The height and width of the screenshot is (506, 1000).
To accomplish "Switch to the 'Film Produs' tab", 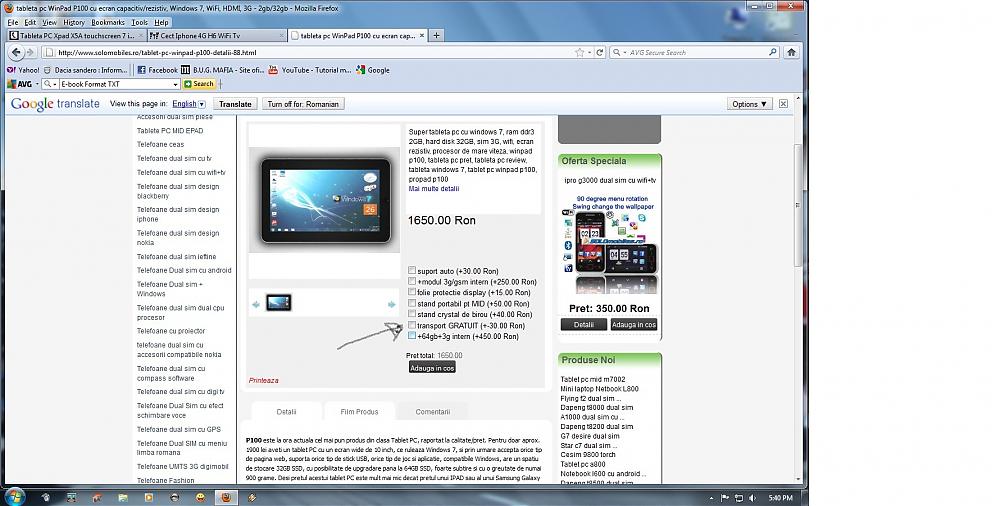I will point(359,411).
